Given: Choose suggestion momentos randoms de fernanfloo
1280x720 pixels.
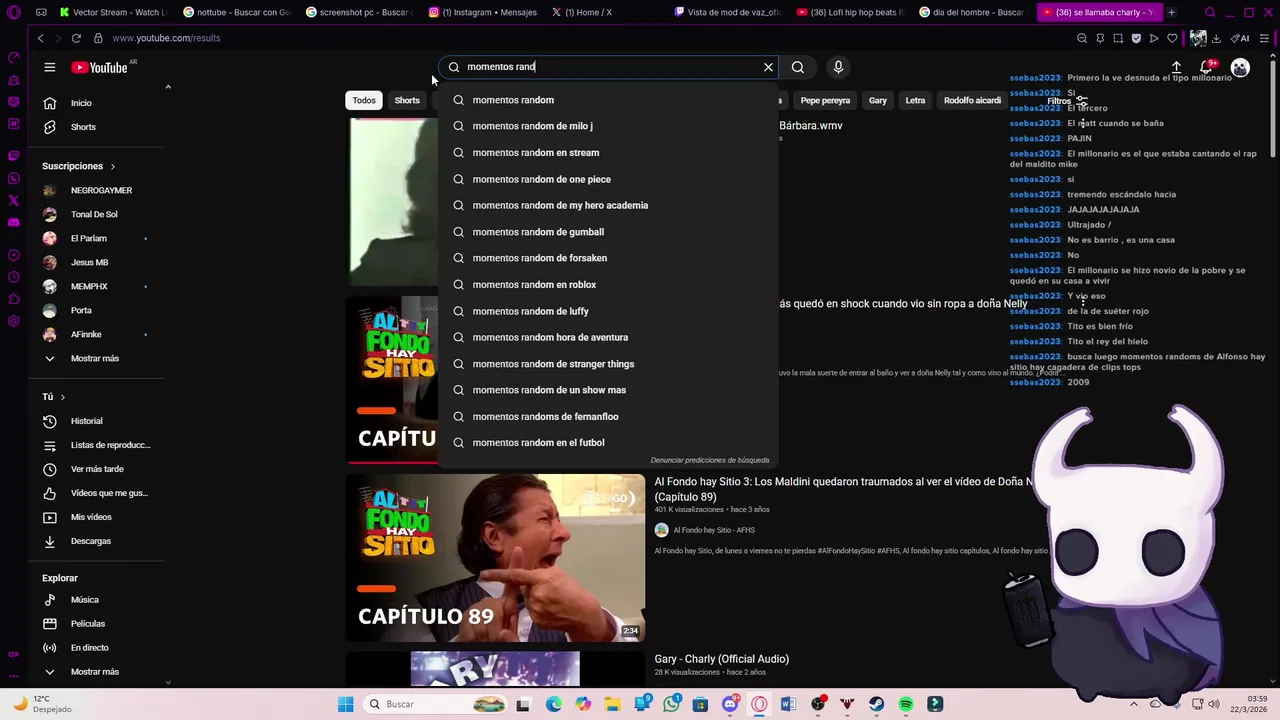Looking at the screenshot, I should point(608,416).
